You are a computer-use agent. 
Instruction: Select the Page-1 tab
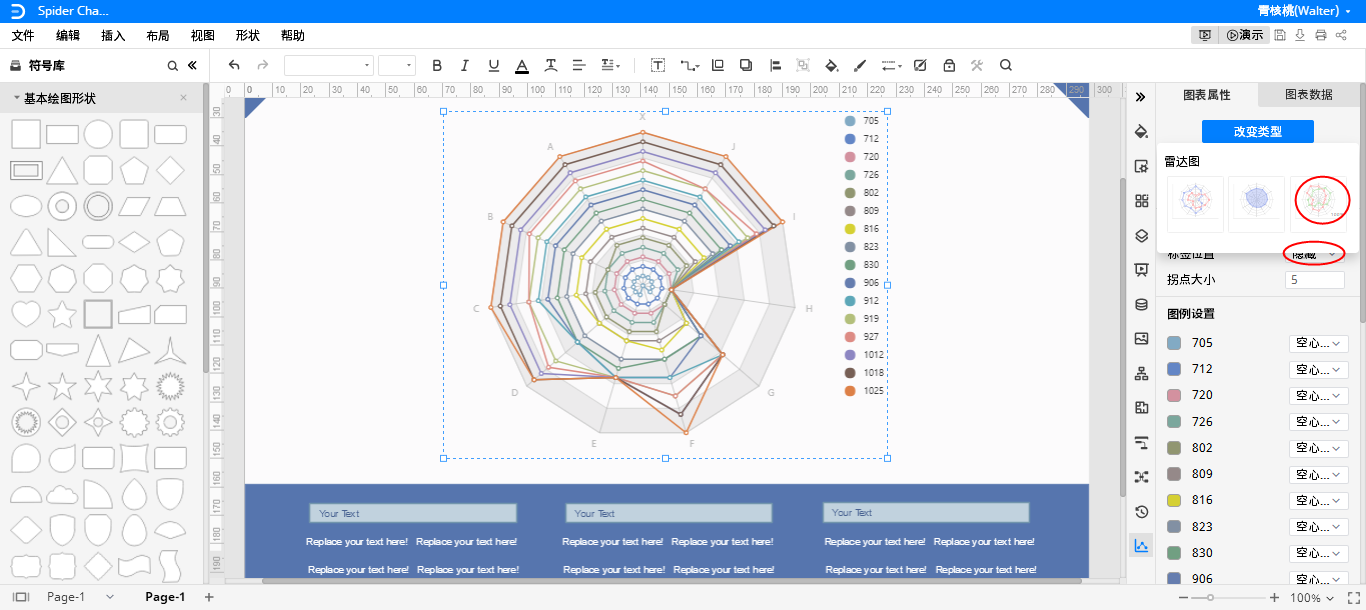pos(165,597)
